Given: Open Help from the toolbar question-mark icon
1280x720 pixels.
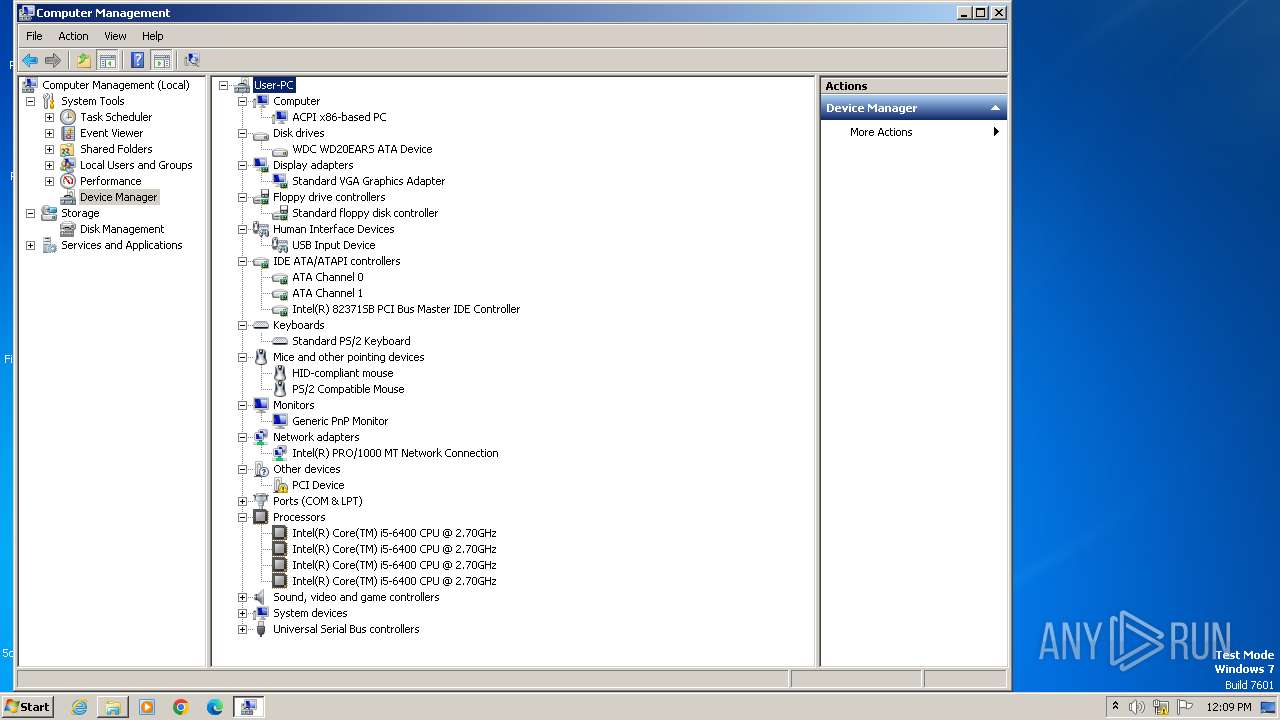Looking at the screenshot, I should click(137, 60).
